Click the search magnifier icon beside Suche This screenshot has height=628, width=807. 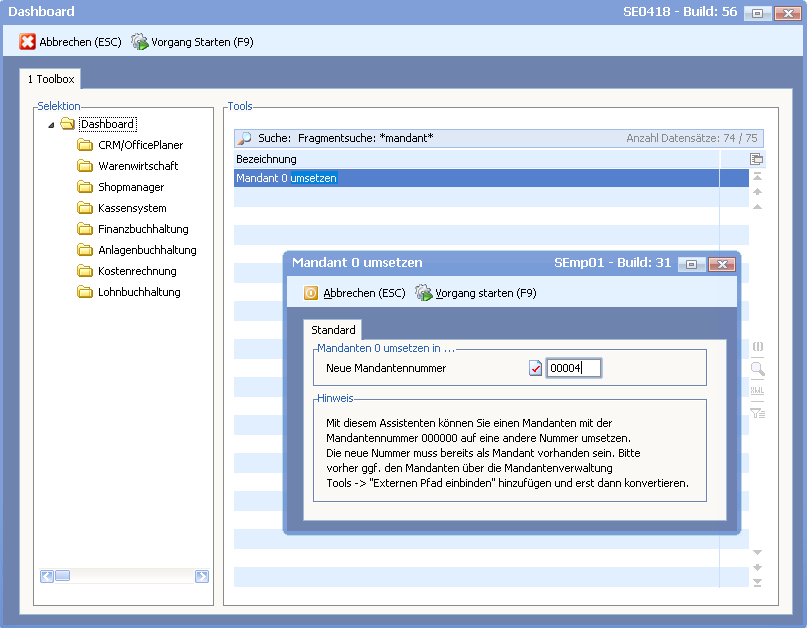244,138
